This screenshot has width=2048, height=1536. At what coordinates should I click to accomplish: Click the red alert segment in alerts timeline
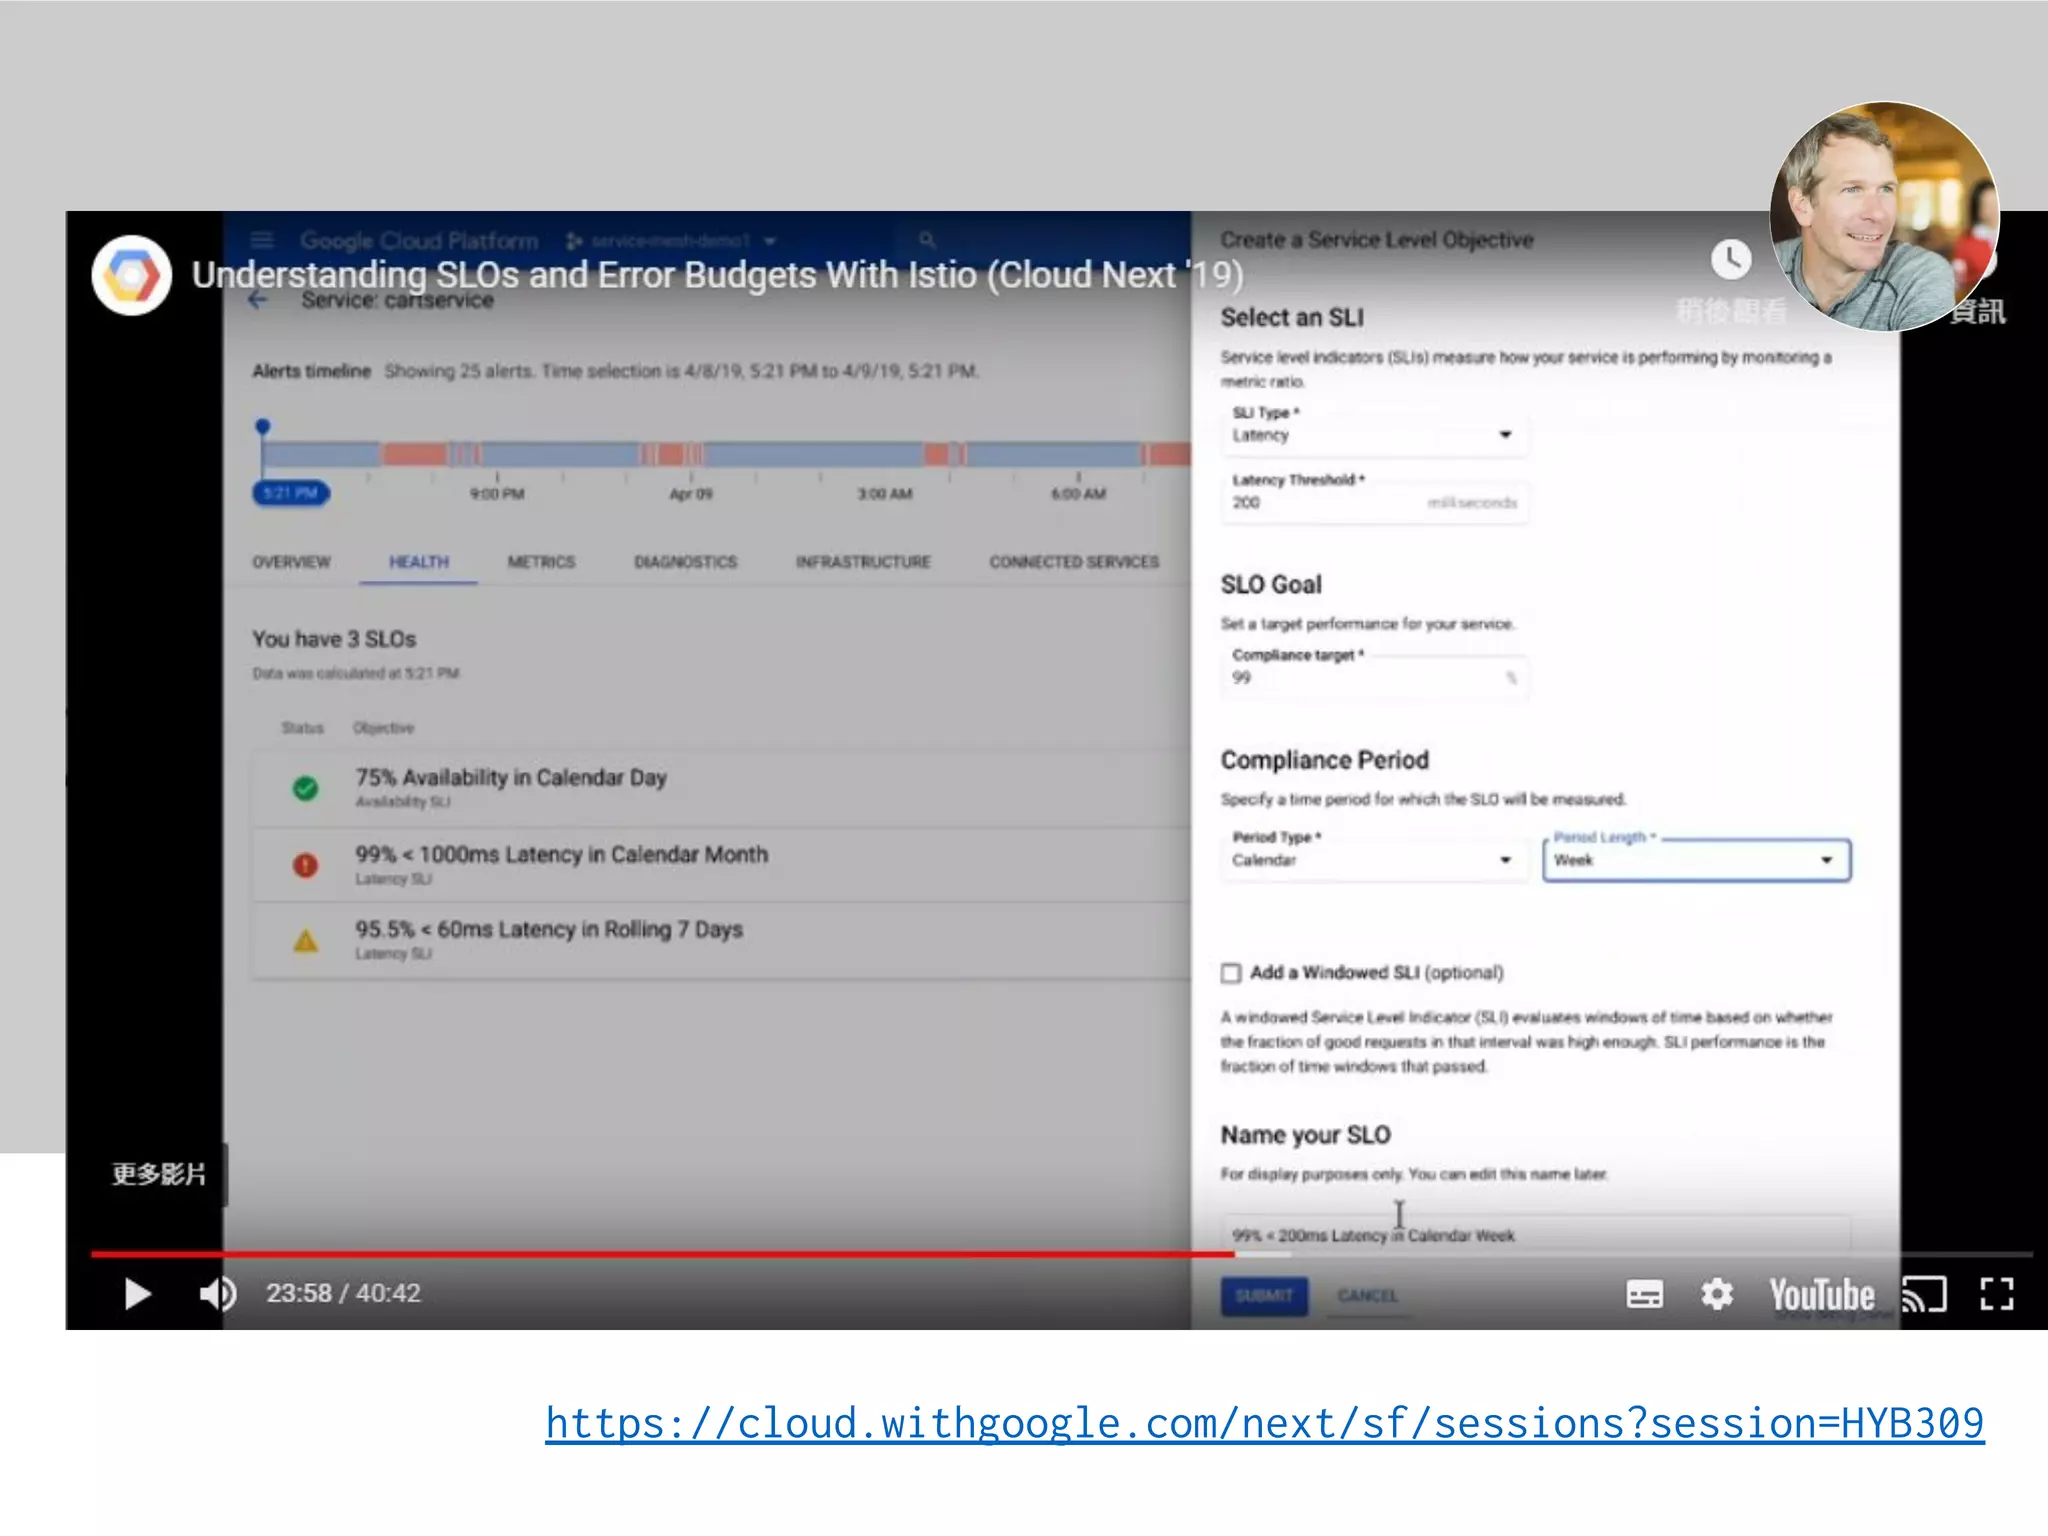tap(414, 455)
